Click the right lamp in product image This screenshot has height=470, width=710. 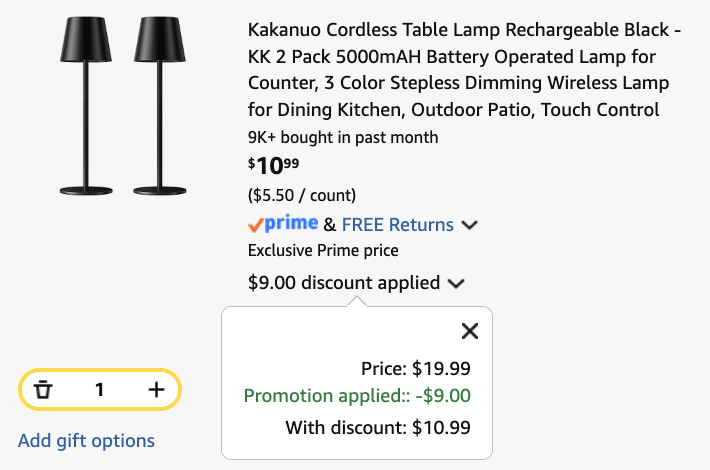[x=159, y=106]
